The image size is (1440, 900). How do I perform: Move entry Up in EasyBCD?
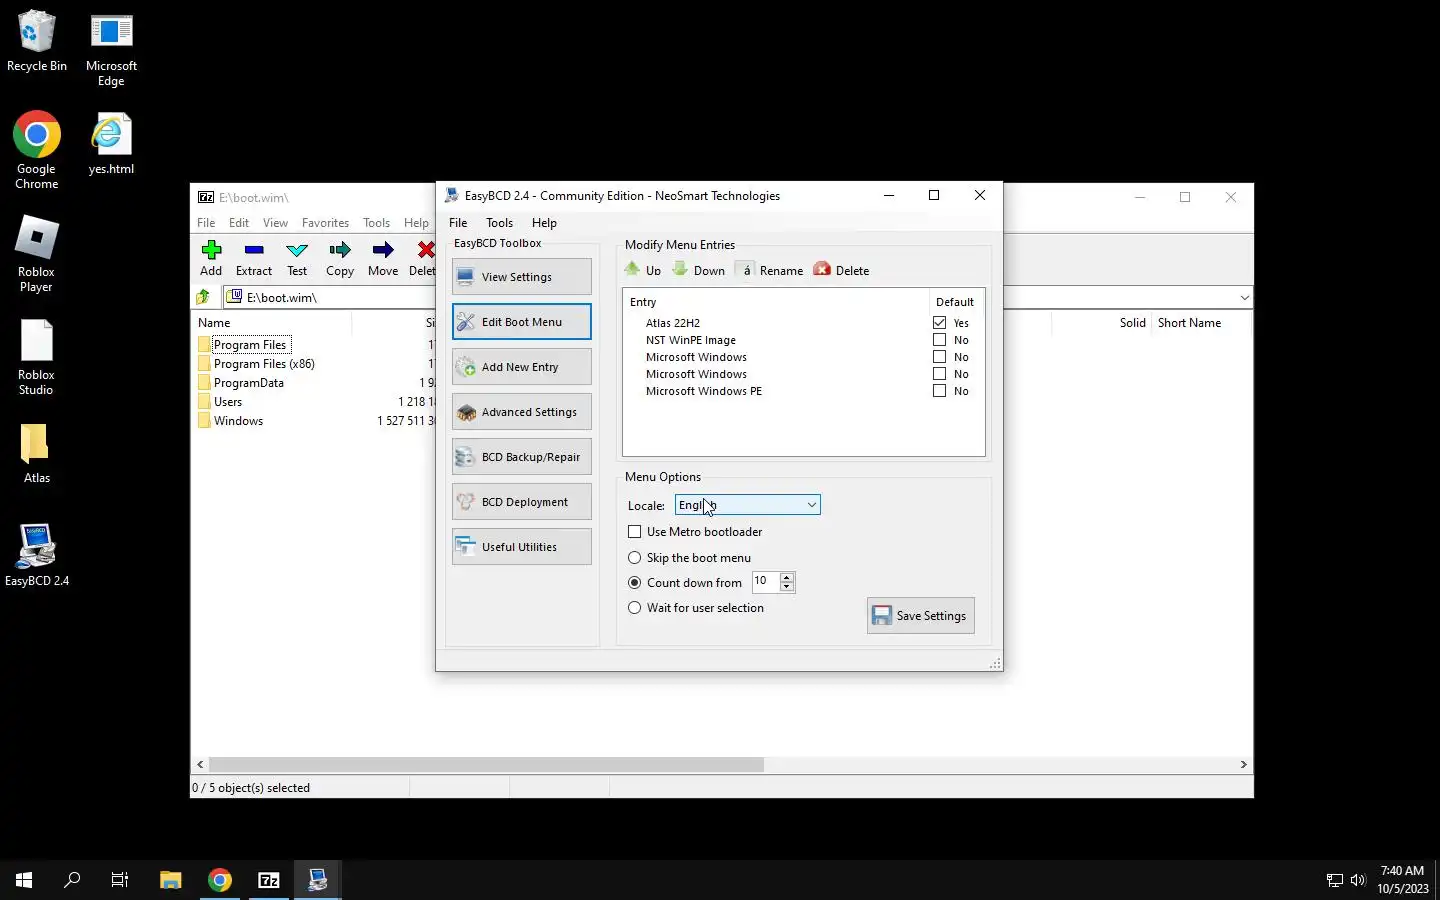643,270
